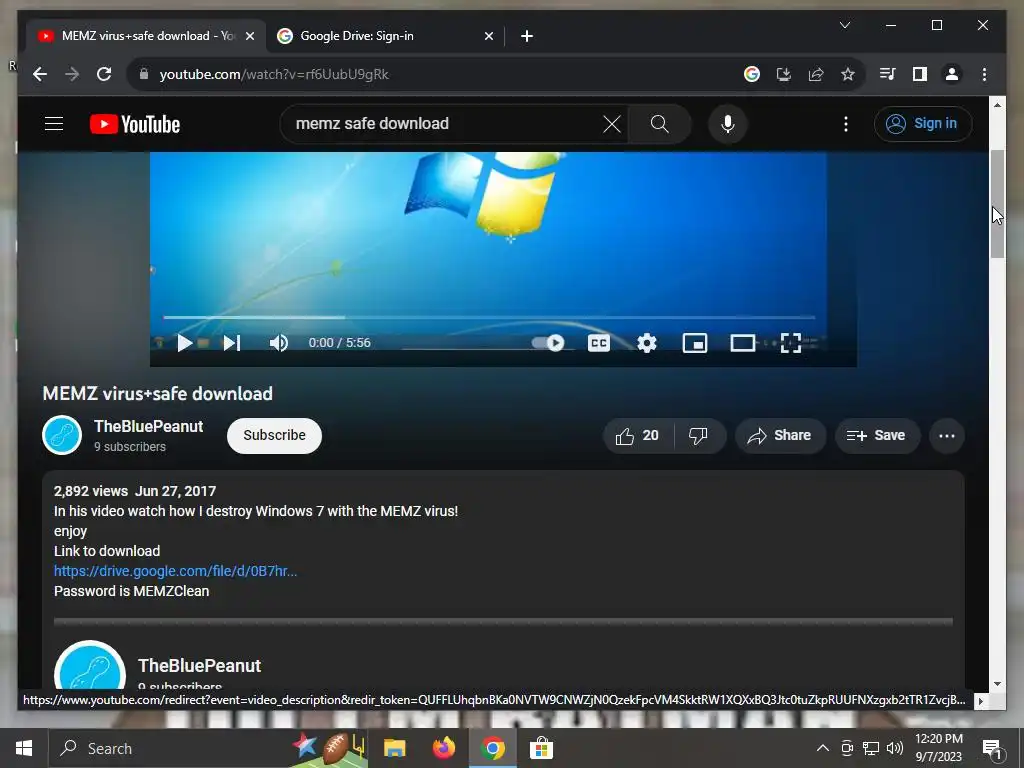The width and height of the screenshot is (1024, 768).
Task: Go to YouTube home via logo
Action: point(135,124)
